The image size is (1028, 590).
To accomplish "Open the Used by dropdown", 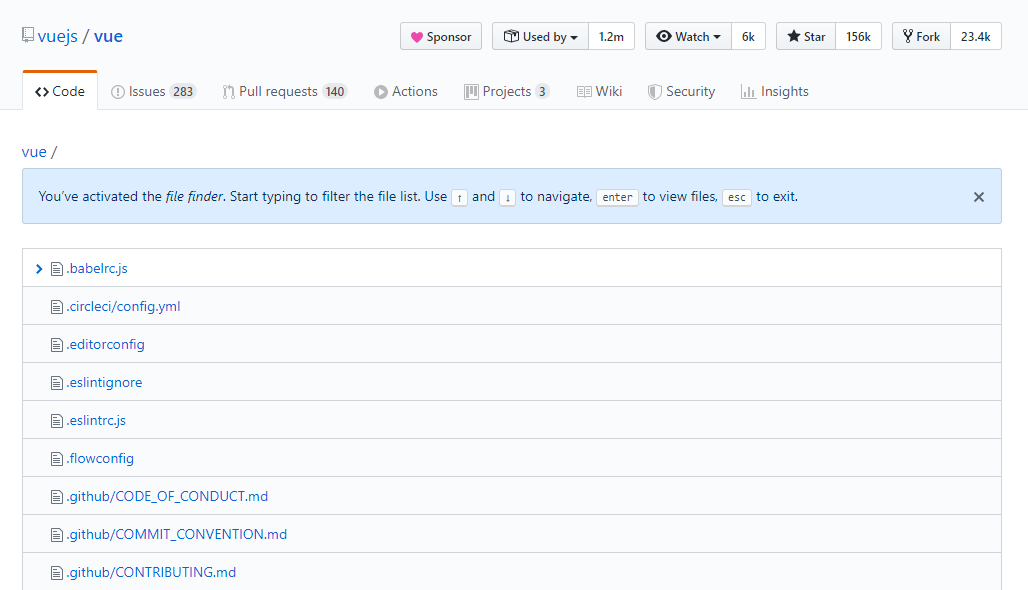I will (540, 37).
